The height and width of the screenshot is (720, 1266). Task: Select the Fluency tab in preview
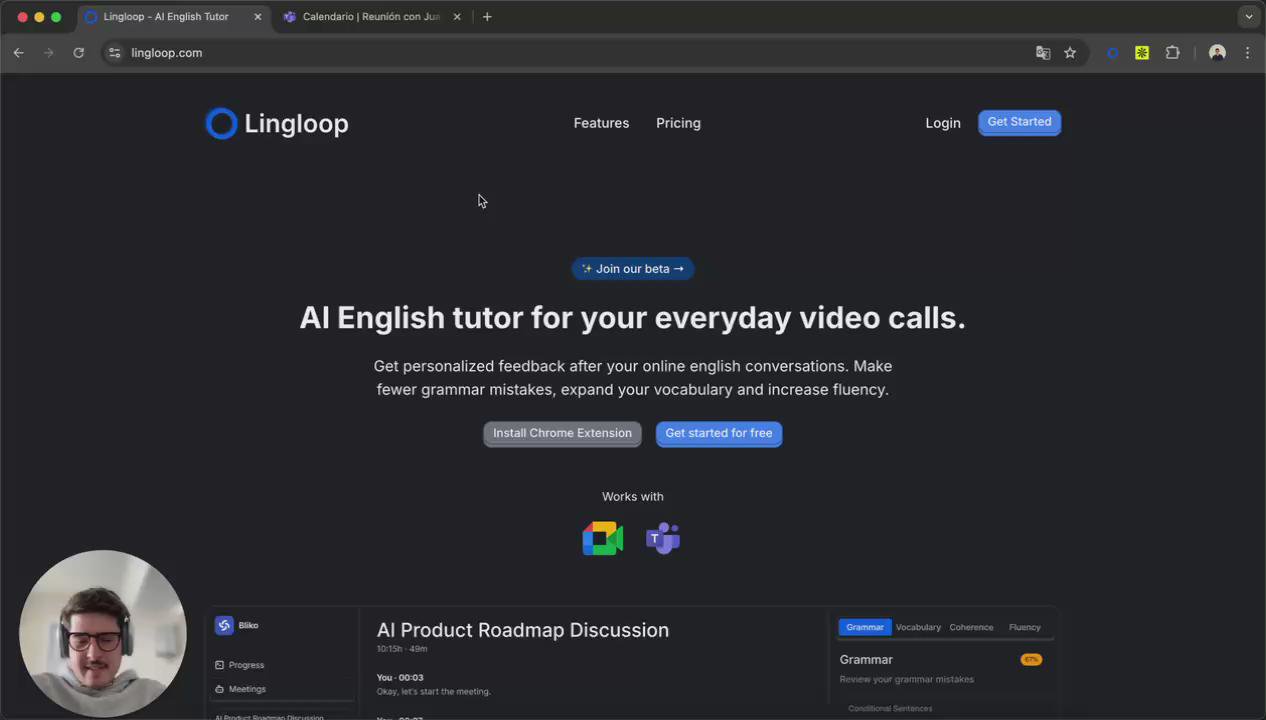[x=1025, y=627]
